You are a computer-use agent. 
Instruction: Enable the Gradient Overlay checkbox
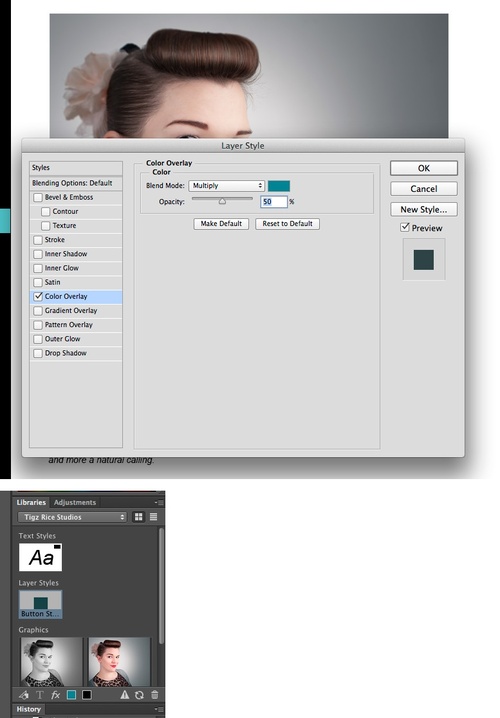pos(38,310)
